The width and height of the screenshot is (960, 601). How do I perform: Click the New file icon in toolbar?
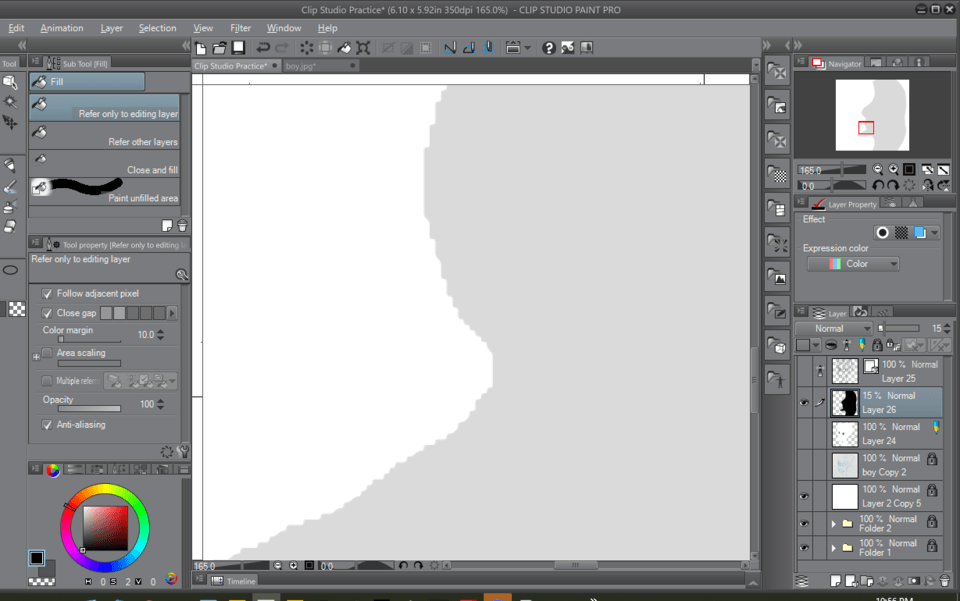click(201, 48)
